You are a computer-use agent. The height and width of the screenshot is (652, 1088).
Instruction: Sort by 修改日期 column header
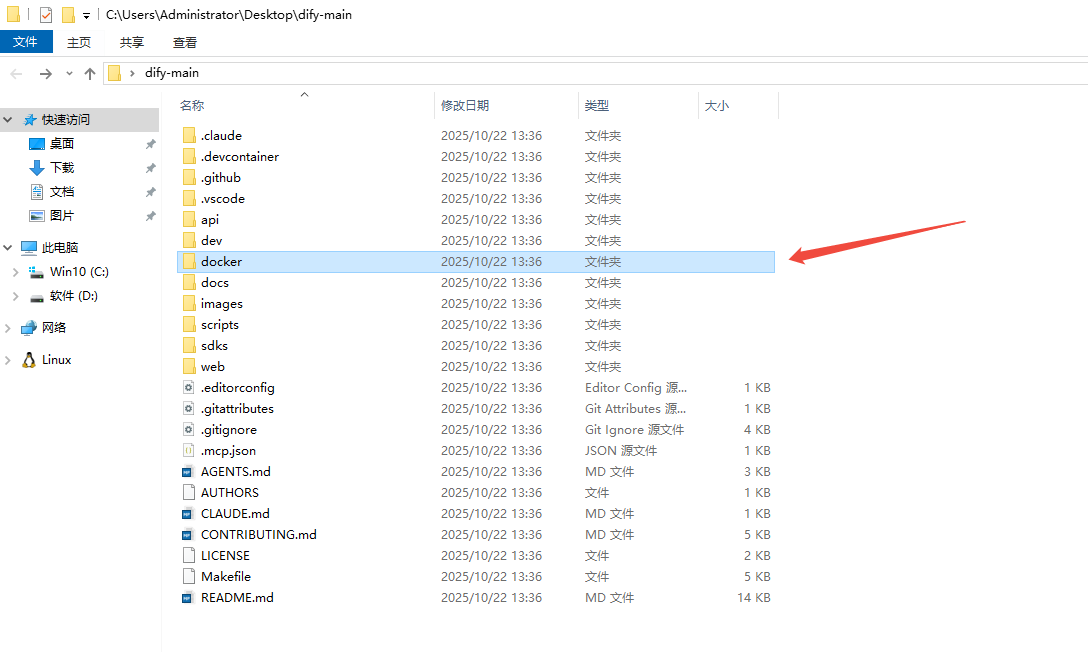pyautogui.click(x=465, y=106)
